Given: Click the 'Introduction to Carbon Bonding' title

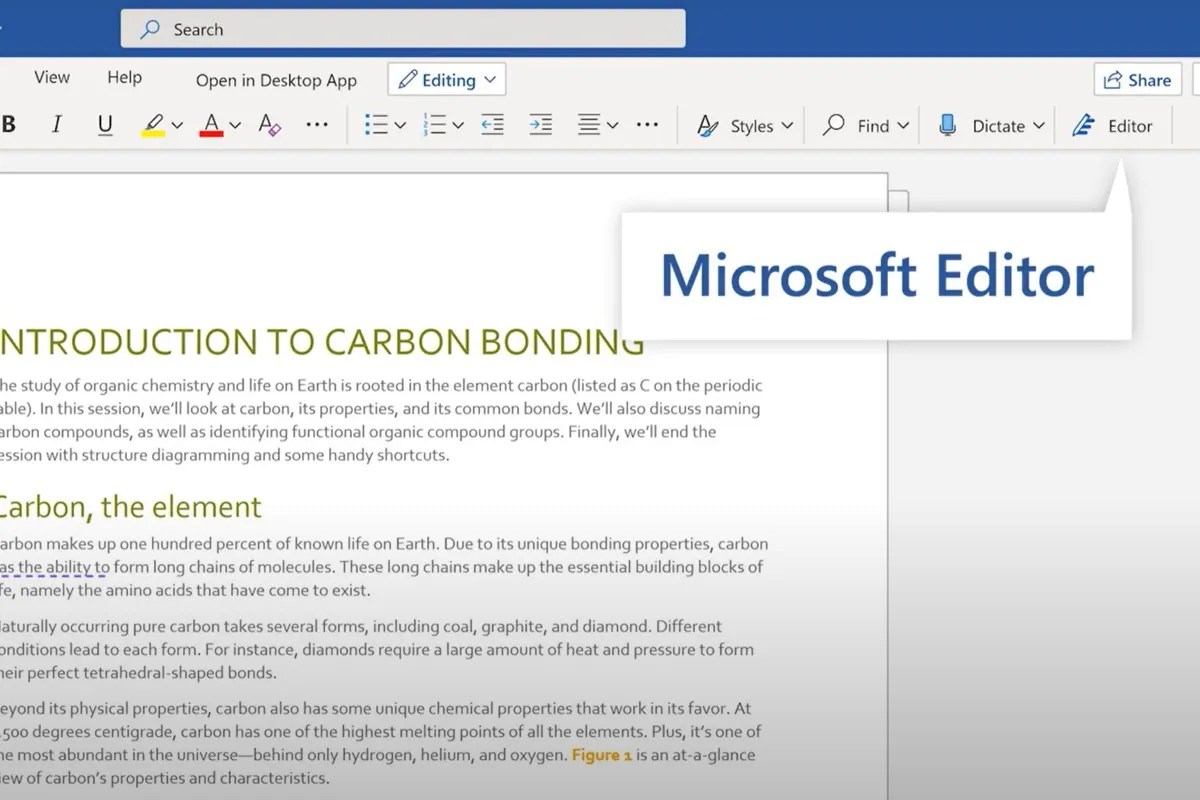Looking at the screenshot, I should (x=321, y=342).
